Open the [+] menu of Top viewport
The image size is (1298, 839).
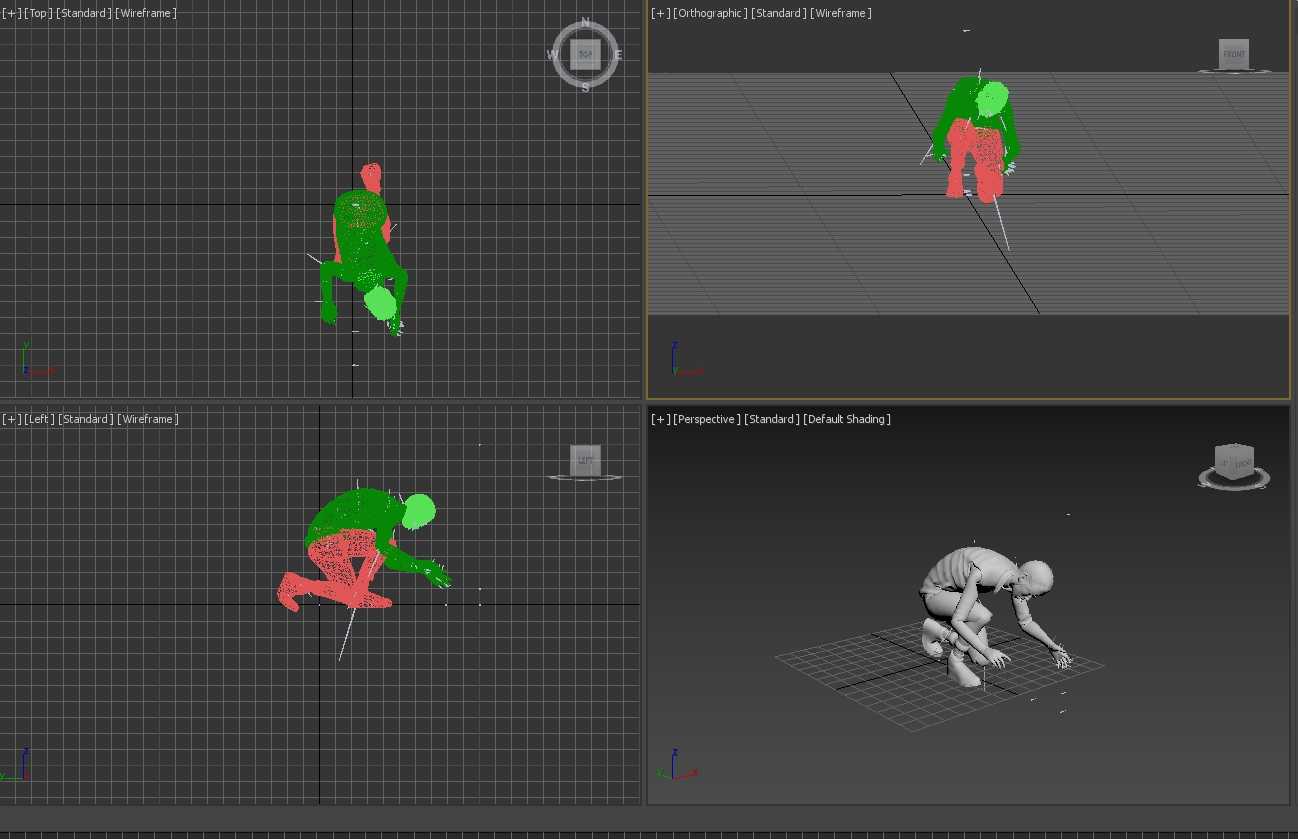(11, 13)
